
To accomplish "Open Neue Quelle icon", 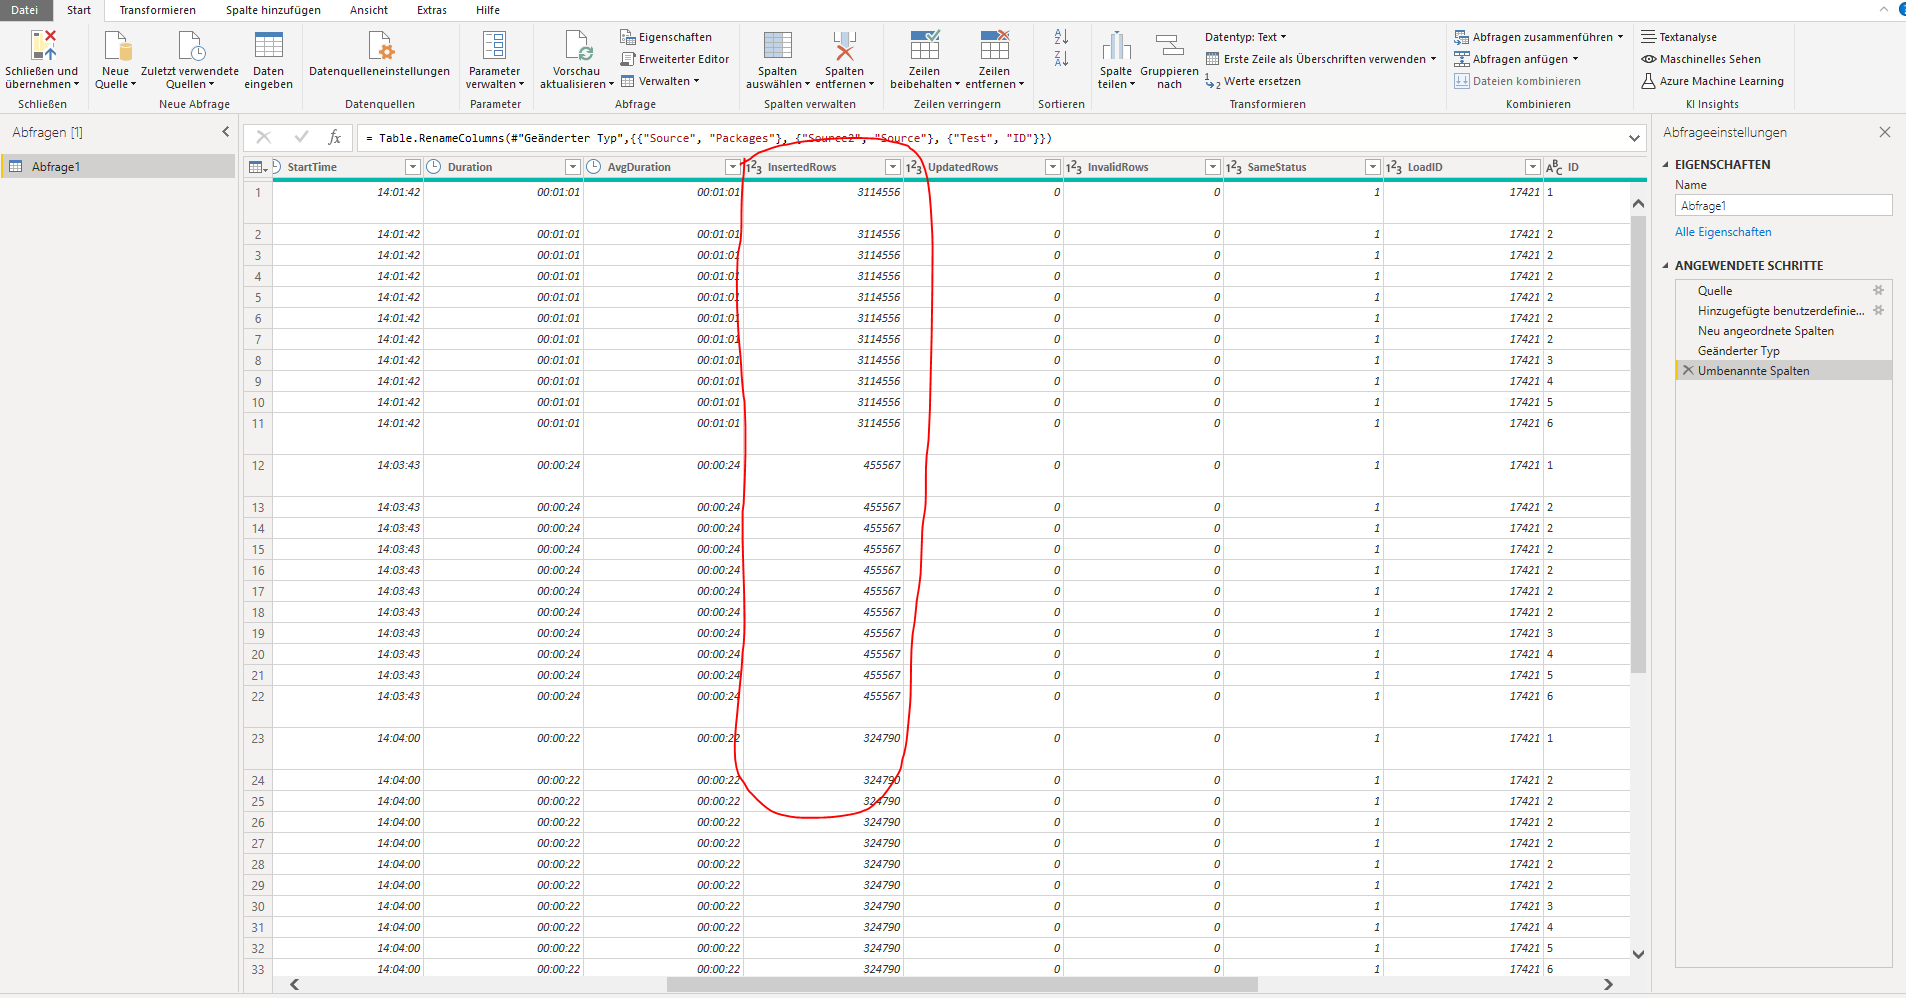I will coord(117,46).
